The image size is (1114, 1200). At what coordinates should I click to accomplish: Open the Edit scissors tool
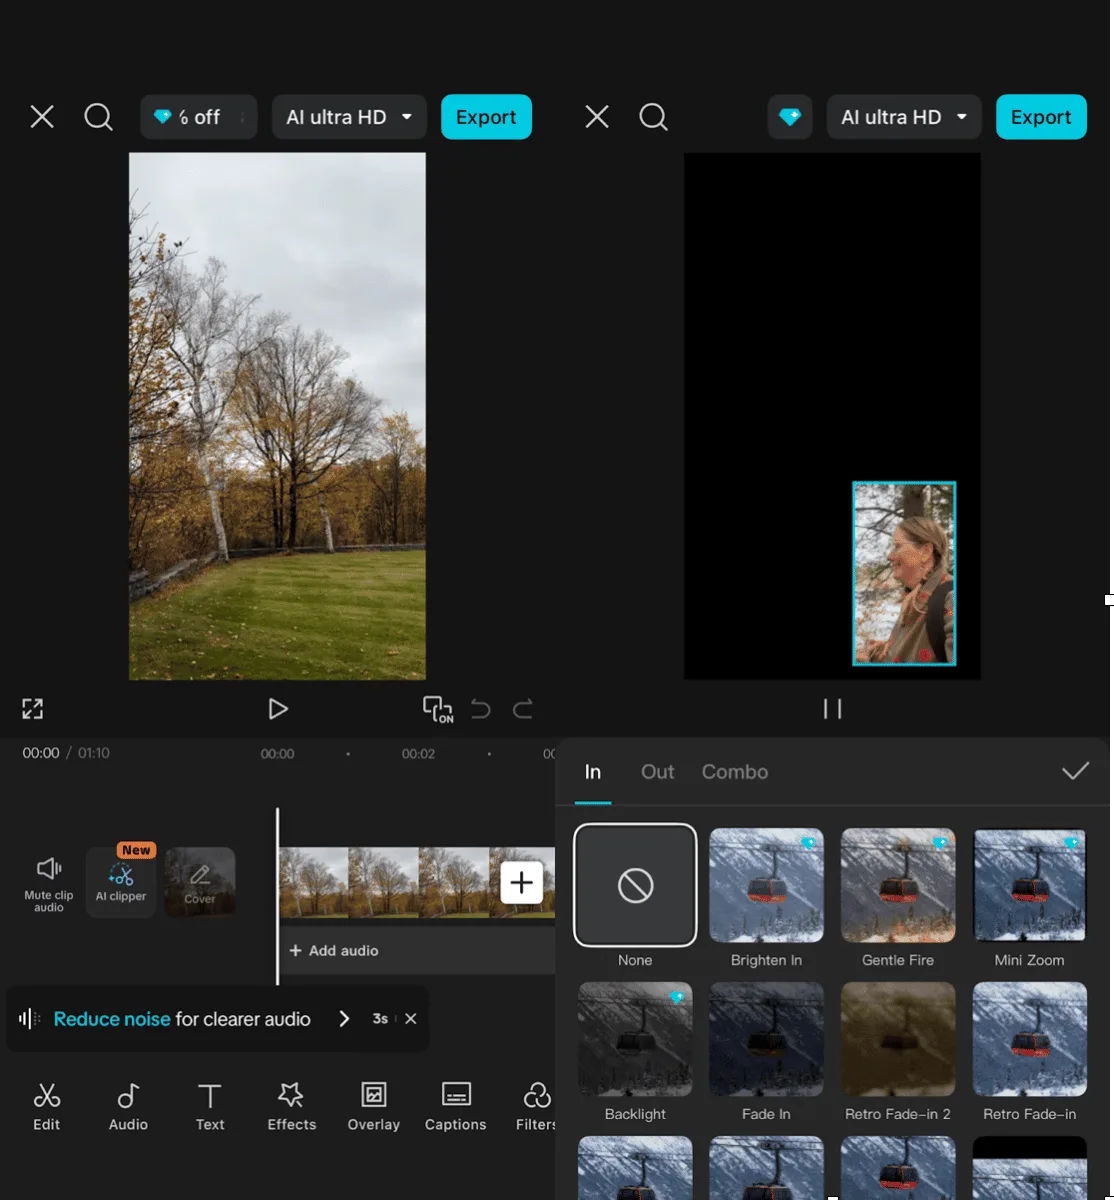coord(47,1107)
